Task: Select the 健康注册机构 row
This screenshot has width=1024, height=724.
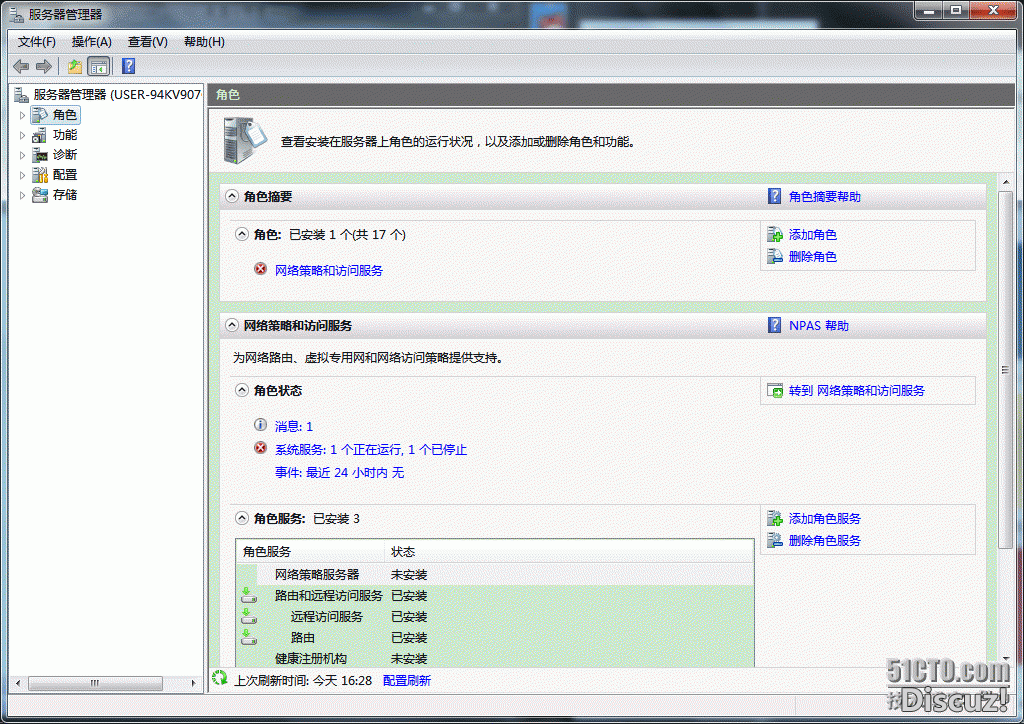Action: click(495, 658)
